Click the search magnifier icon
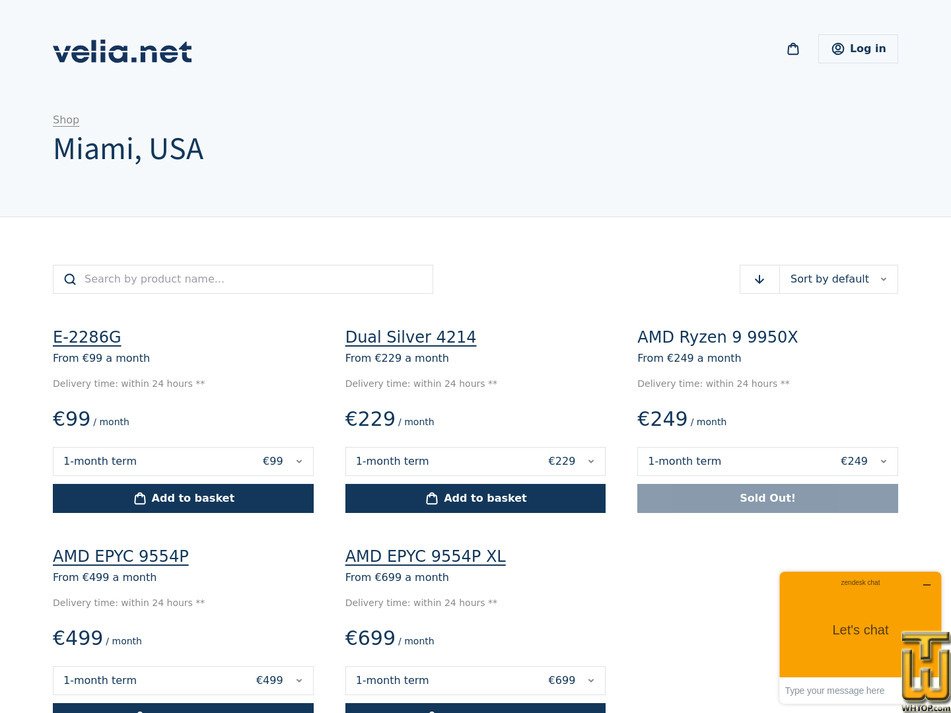Screen dimensions: 951x713 coord(70,280)
